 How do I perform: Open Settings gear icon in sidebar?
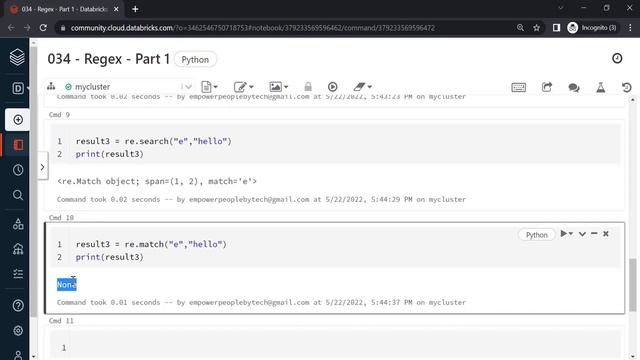pyautogui.click(x=18, y=330)
